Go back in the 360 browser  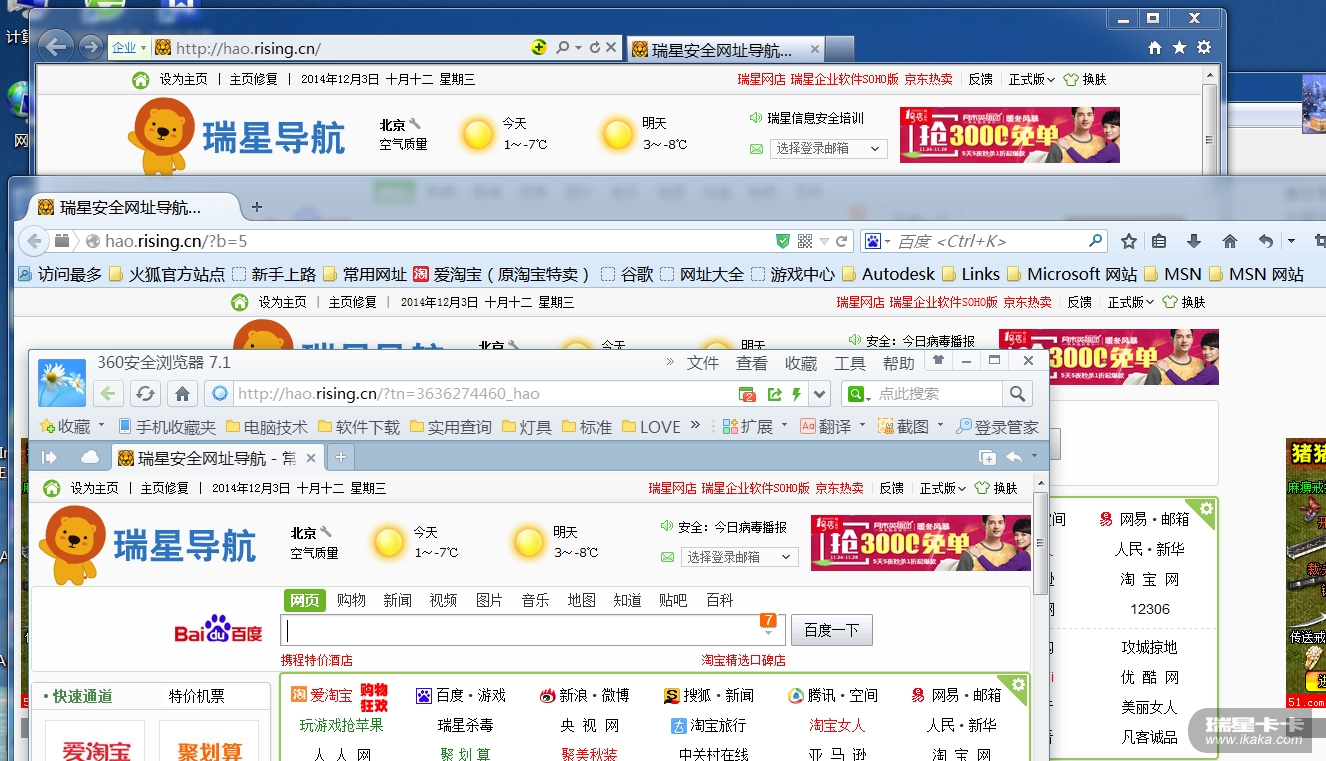(110, 393)
